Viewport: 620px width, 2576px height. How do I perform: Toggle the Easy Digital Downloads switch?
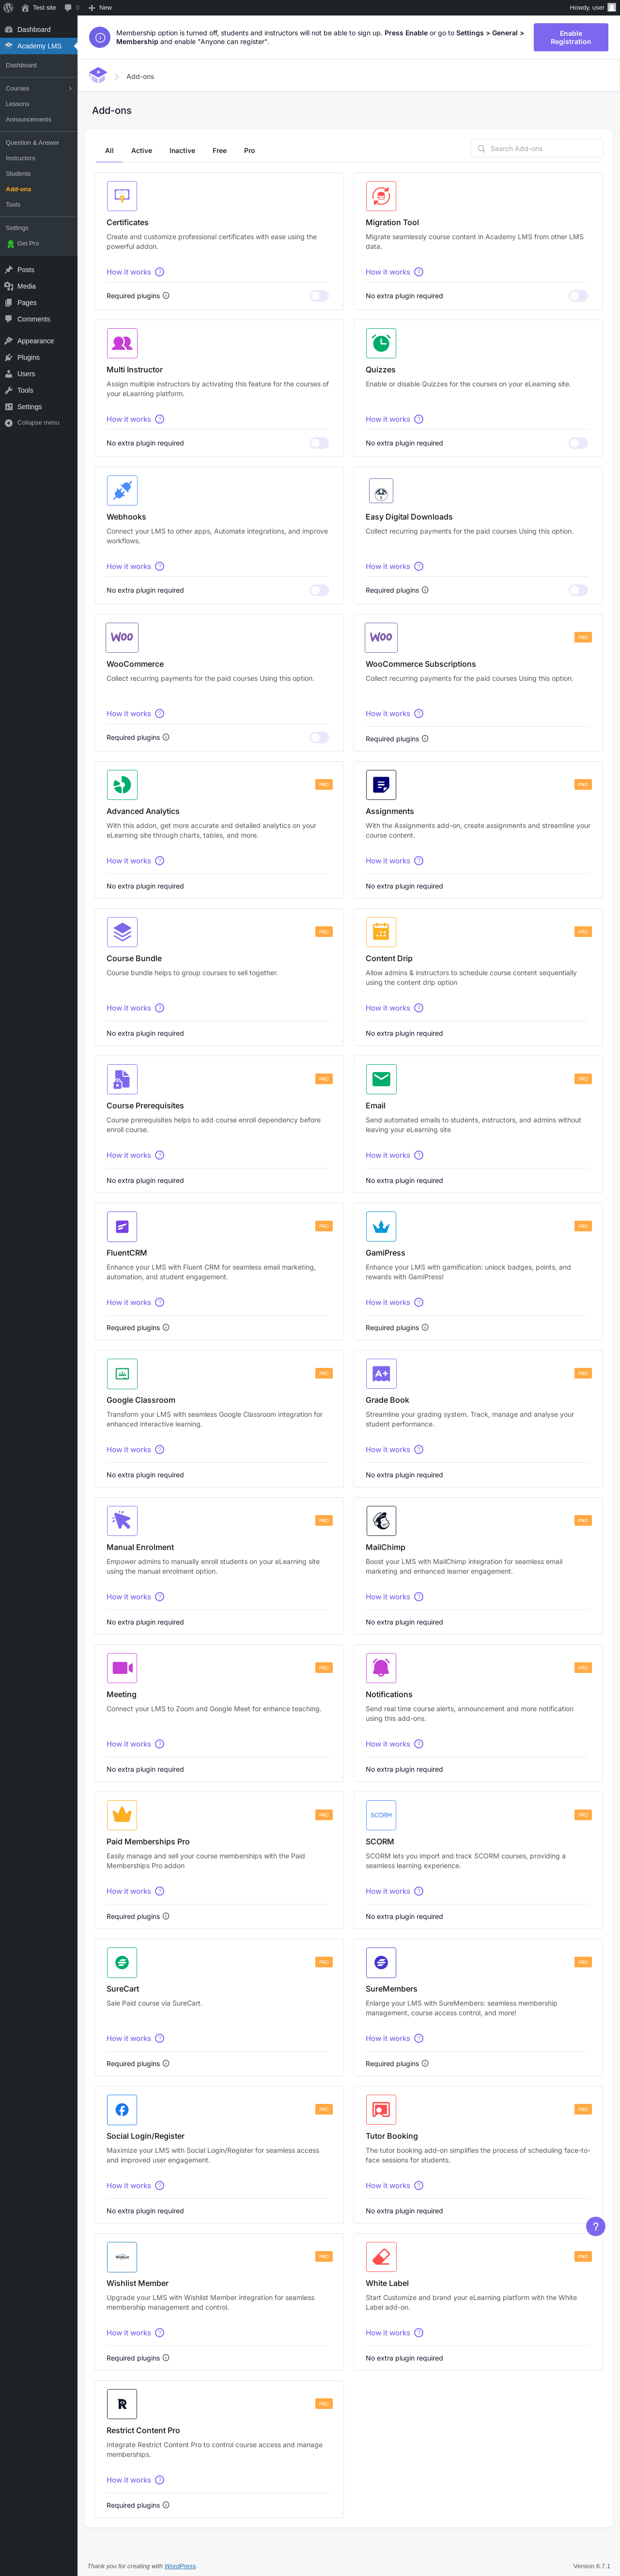pos(578,590)
